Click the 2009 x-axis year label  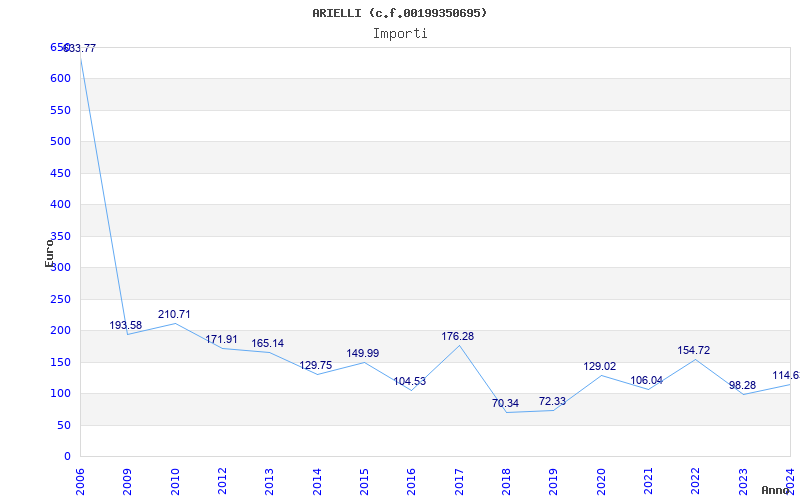point(127,482)
